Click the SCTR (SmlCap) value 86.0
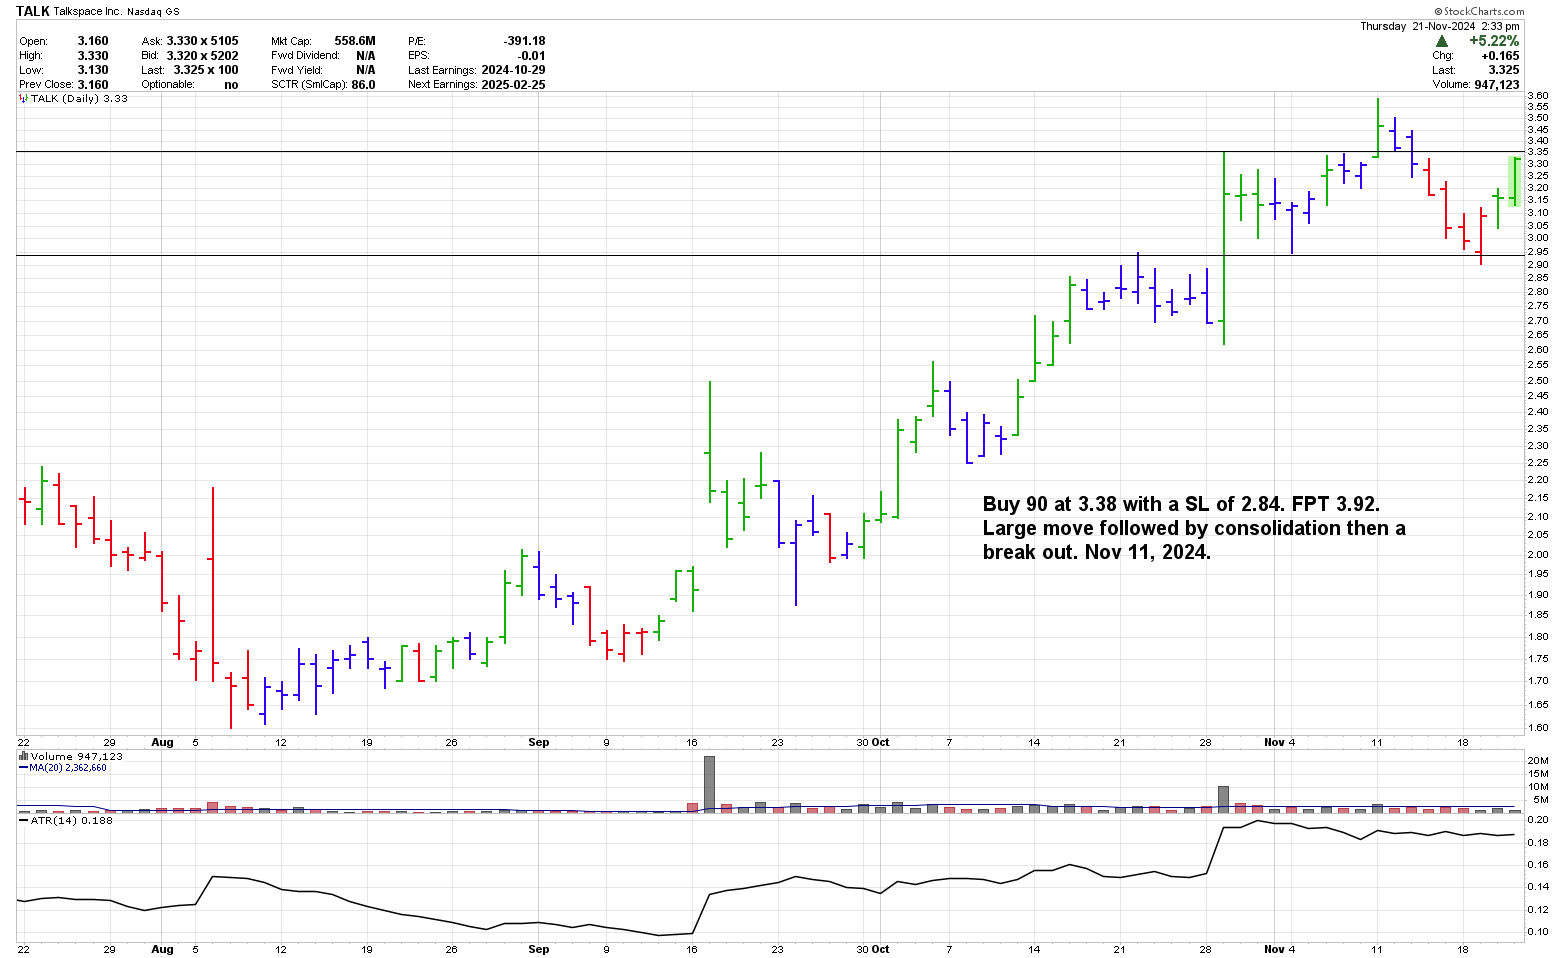 [363, 85]
